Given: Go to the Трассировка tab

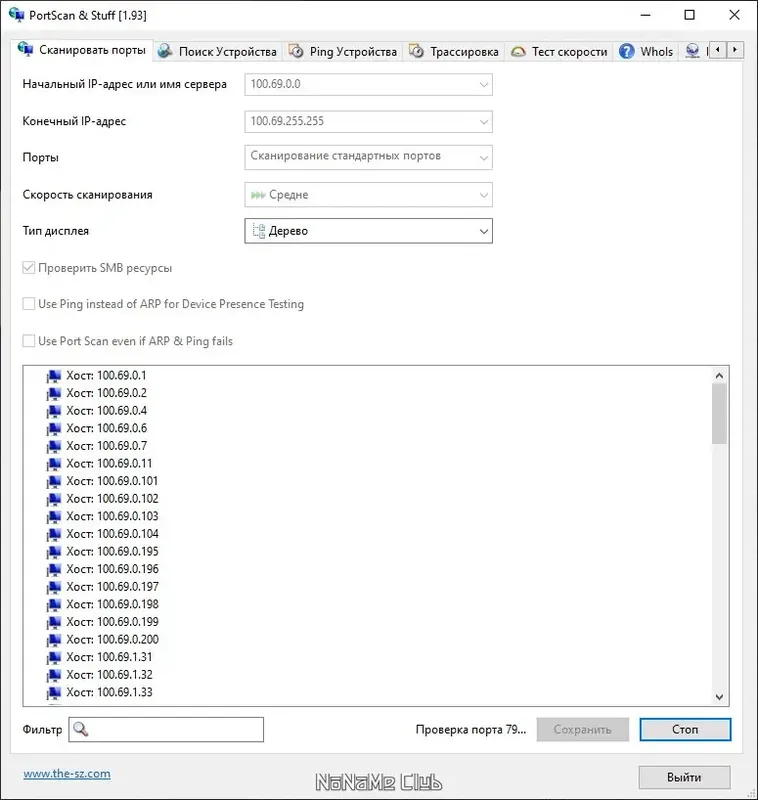Looking at the screenshot, I should click(454, 52).
